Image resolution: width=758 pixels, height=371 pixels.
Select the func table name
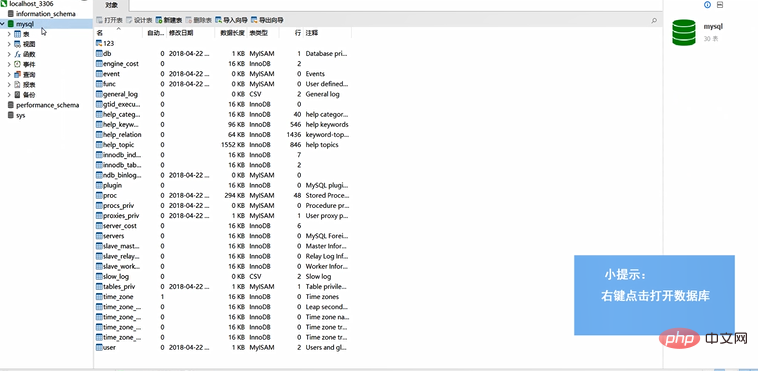tap(110, 84)
